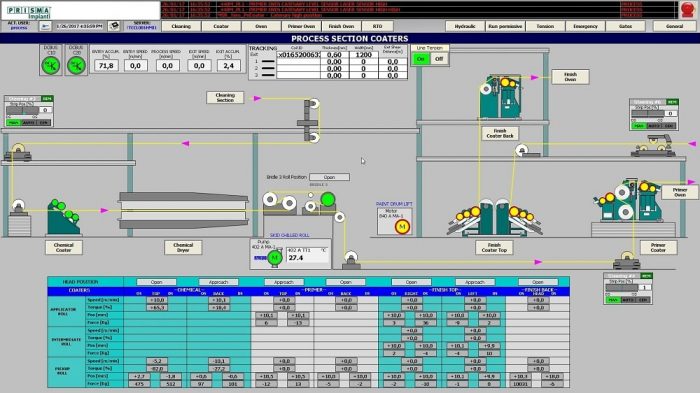
Task: Click the Finish Oven navigation label
Action: [570, 77]
